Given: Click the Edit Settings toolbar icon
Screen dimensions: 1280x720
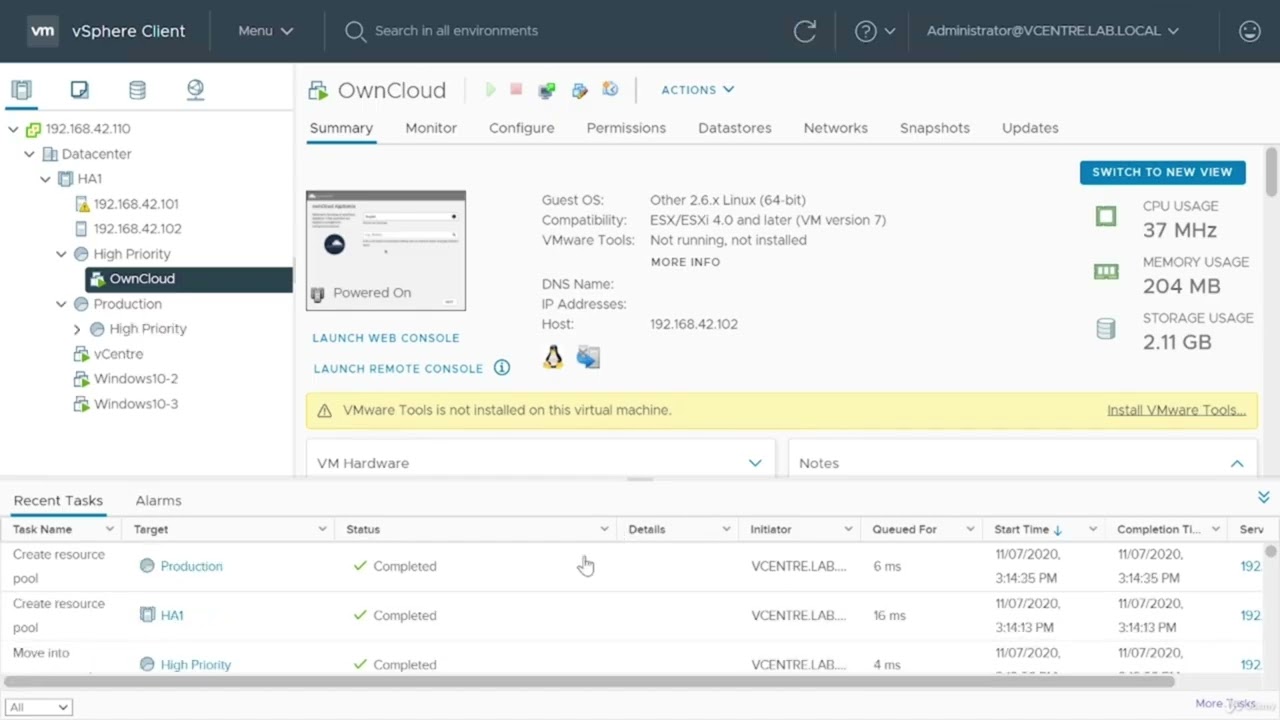Looking at the screenshot, I should [579, 90].
